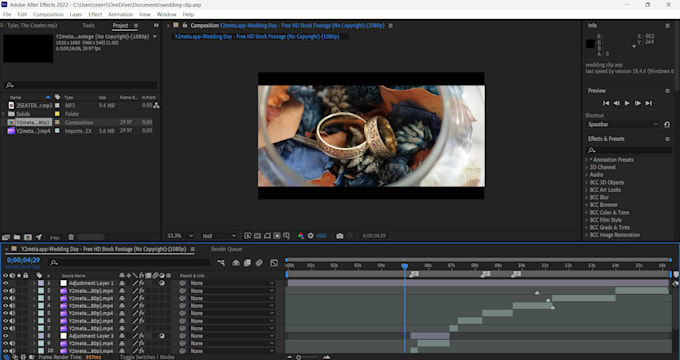This screenshot has height=360, width=680.
Task: Play the preview in Preview panel
Action: pyautogui.click(x=627, y=103)
